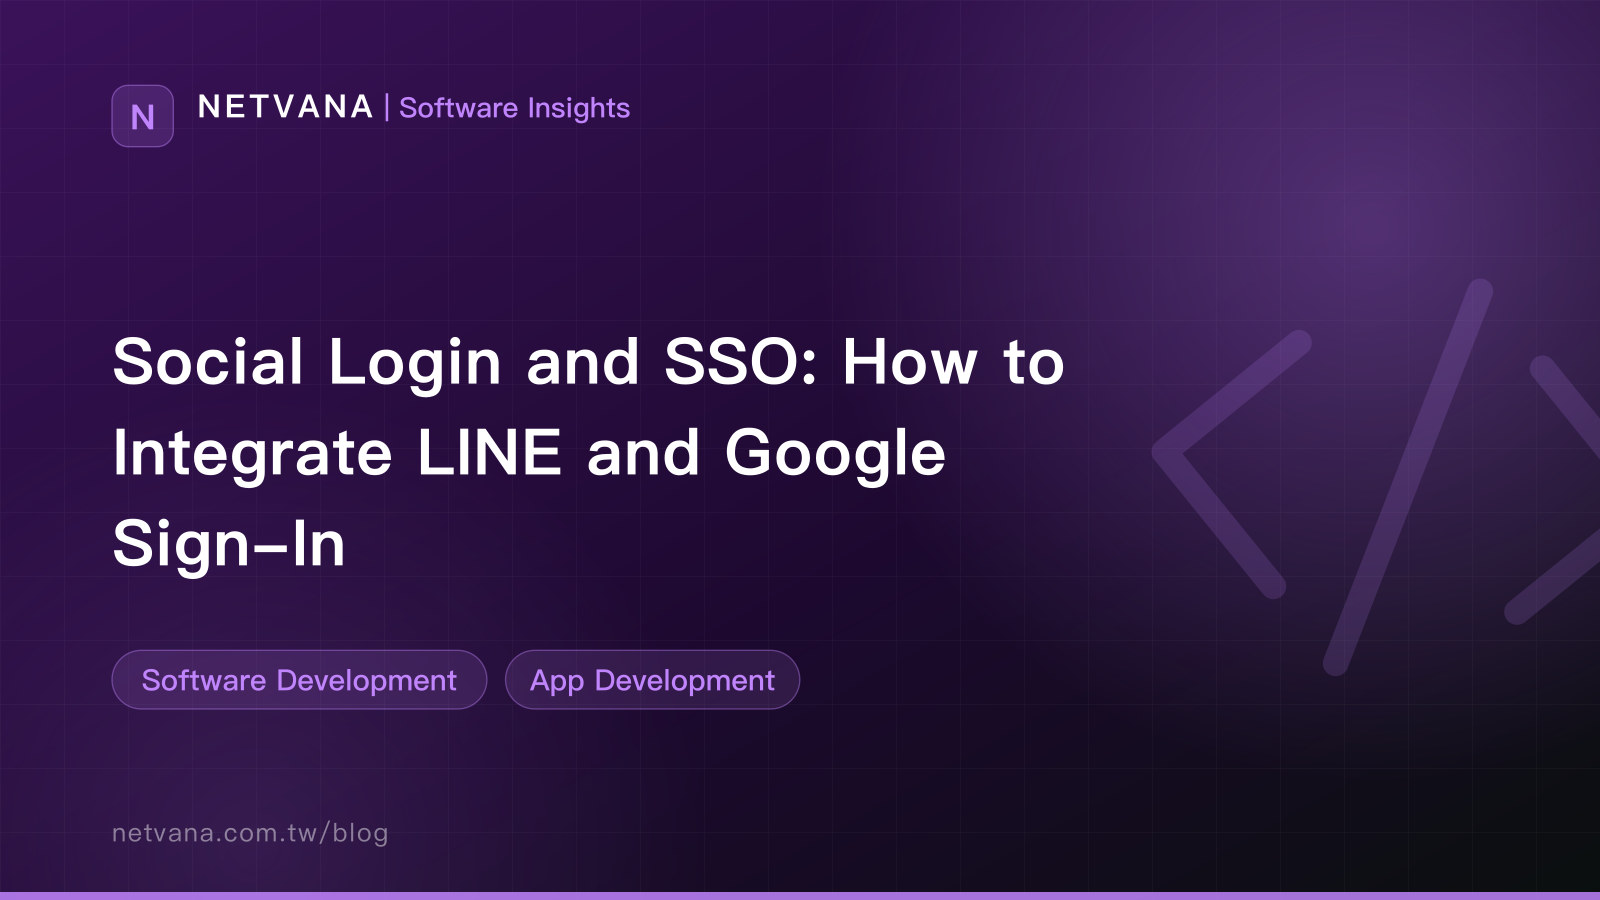Click the NETVANA brand name
Viewport: 1600px width, 900px height.
point(286,107)
